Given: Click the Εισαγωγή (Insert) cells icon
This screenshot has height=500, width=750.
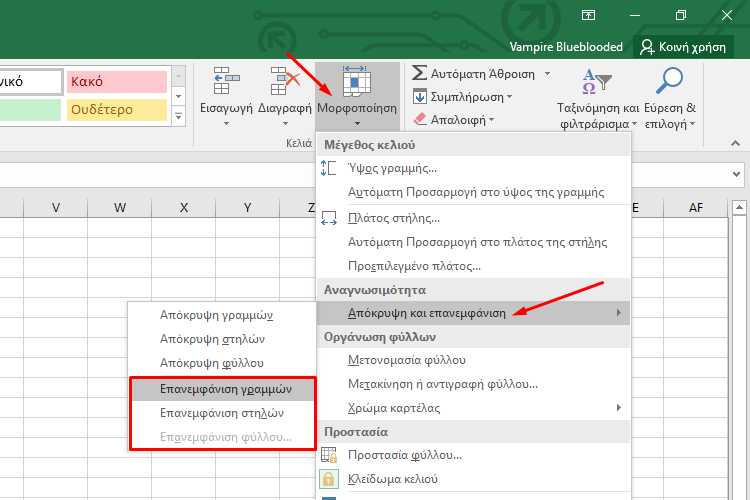Looking at the screenshot, I should (x=226, y=81).
